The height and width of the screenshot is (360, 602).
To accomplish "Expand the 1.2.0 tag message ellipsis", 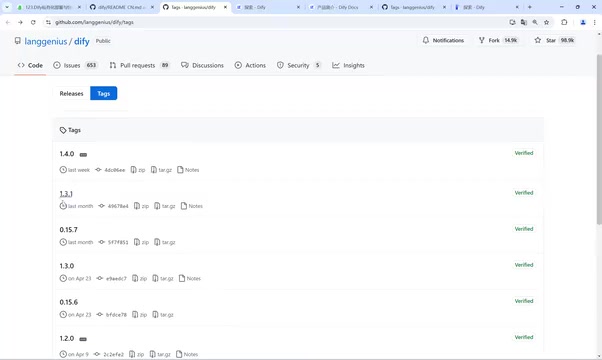I will tap(83, 339).
